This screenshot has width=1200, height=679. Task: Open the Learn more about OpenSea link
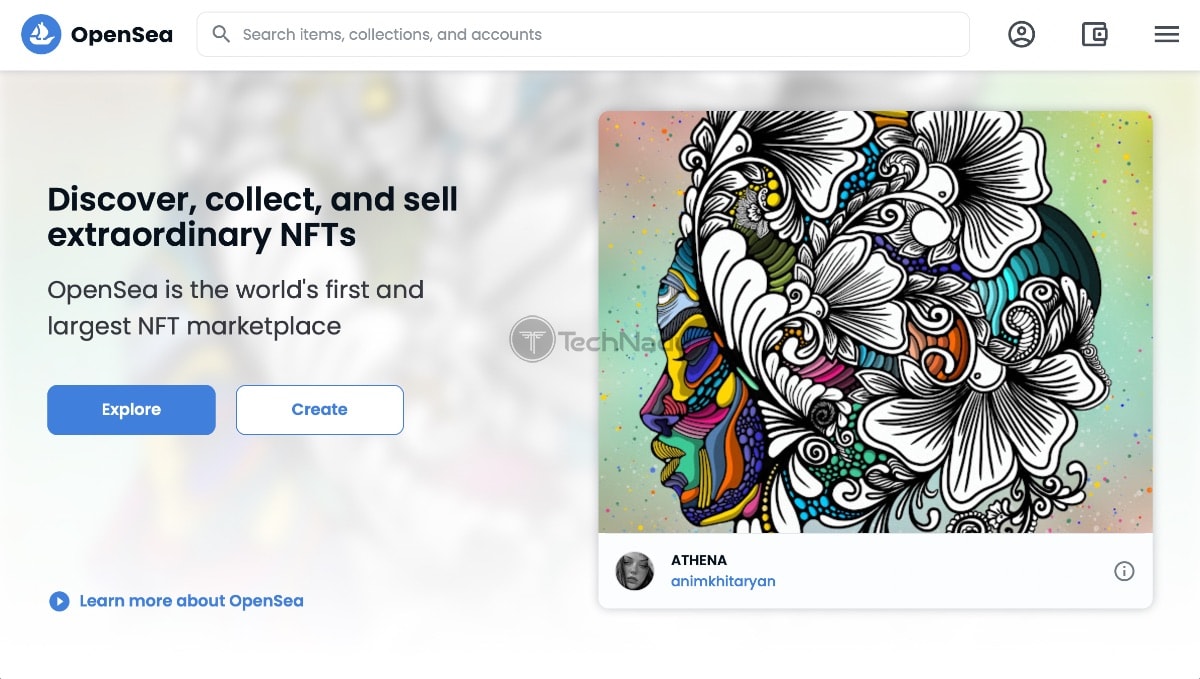[x=191, y=601]
